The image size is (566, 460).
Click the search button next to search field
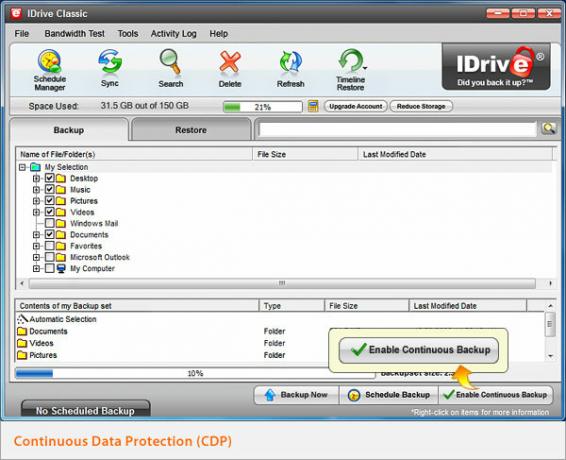pyautogui.click(x=549, y=129)
